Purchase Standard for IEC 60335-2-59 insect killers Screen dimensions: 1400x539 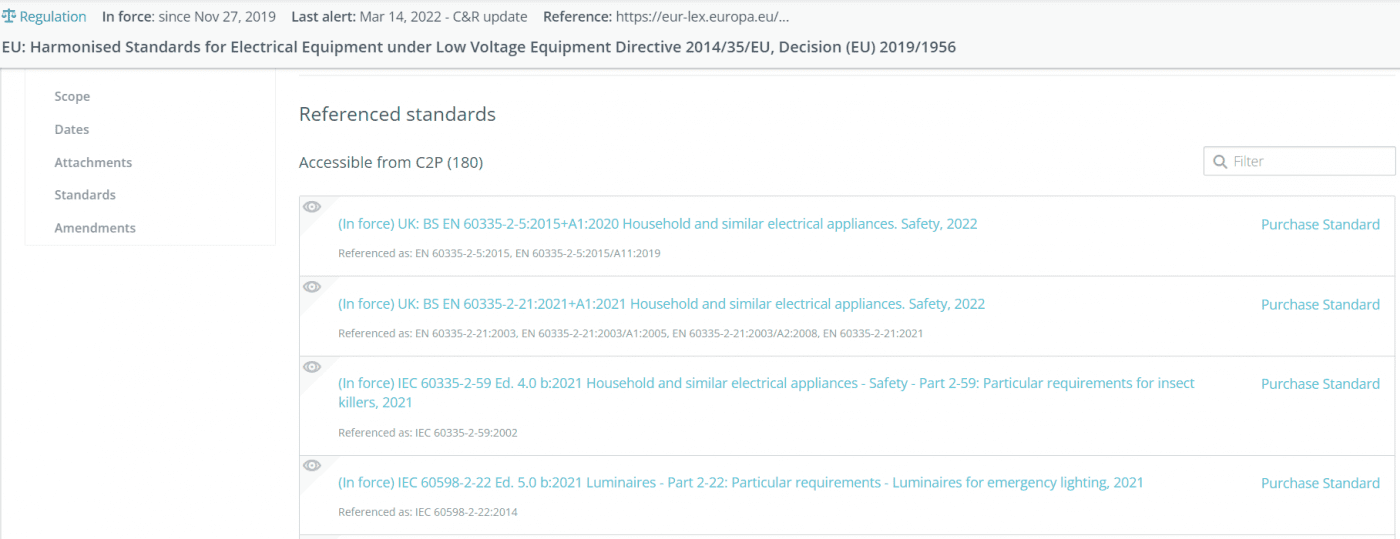(1320, 384)
